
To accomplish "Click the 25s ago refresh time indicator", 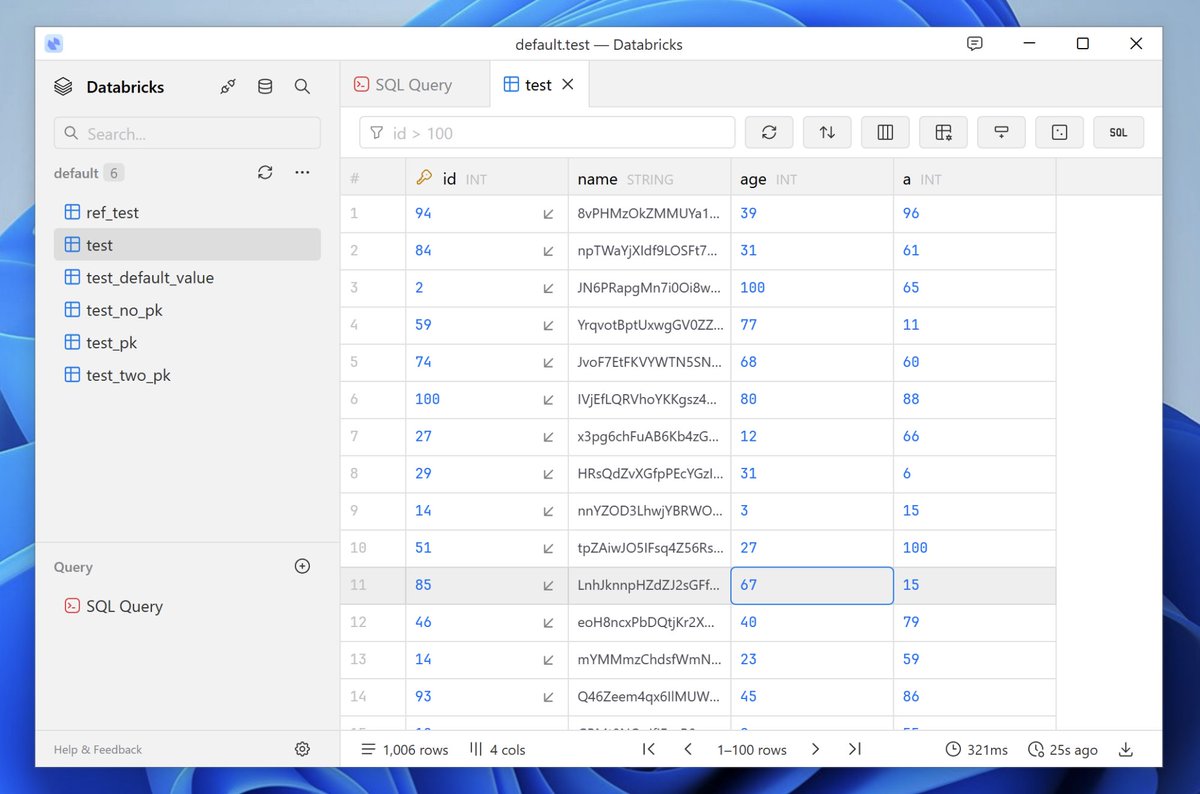I will point(1063,749).
